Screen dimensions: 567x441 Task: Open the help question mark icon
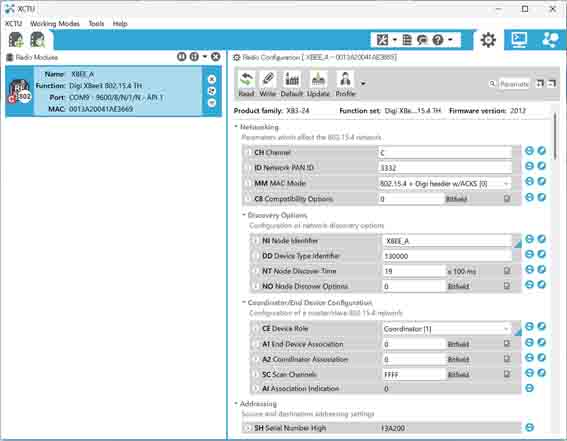(438, 40)
